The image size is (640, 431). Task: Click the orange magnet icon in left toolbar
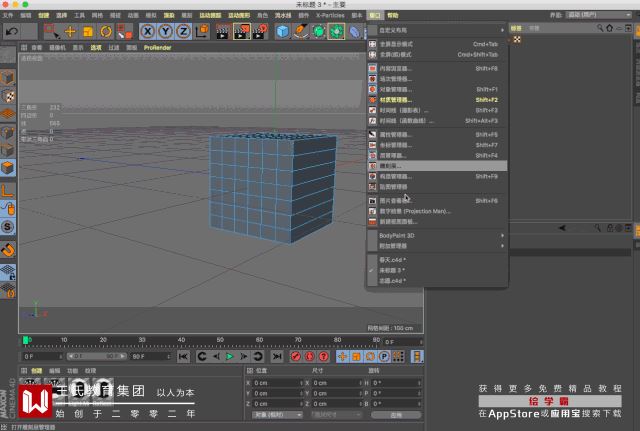8,249
